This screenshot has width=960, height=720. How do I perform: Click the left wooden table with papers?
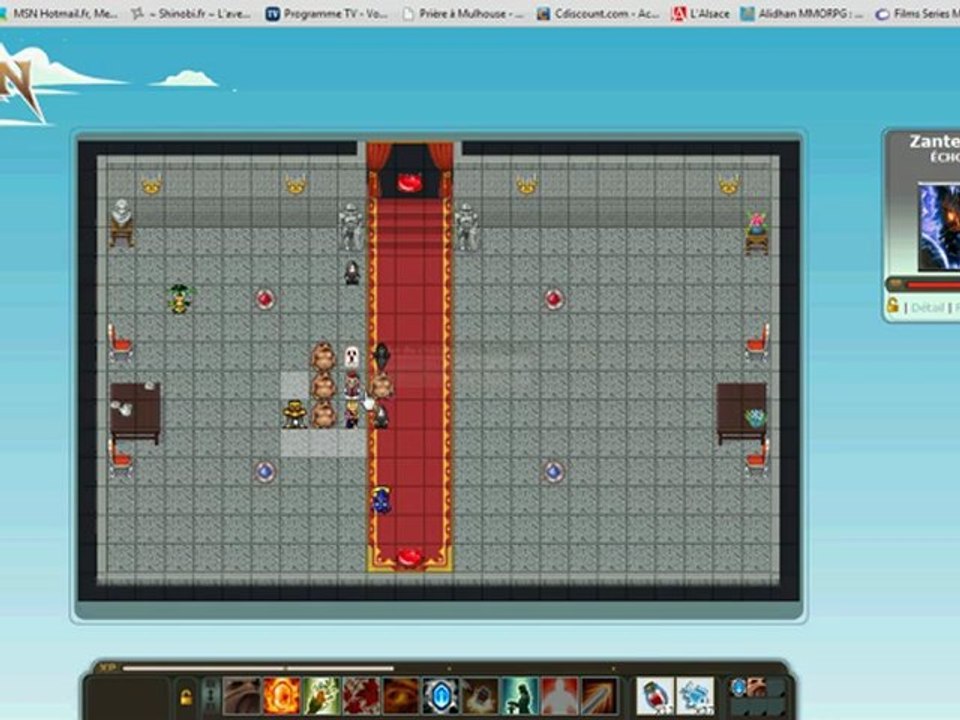point(135,412)
